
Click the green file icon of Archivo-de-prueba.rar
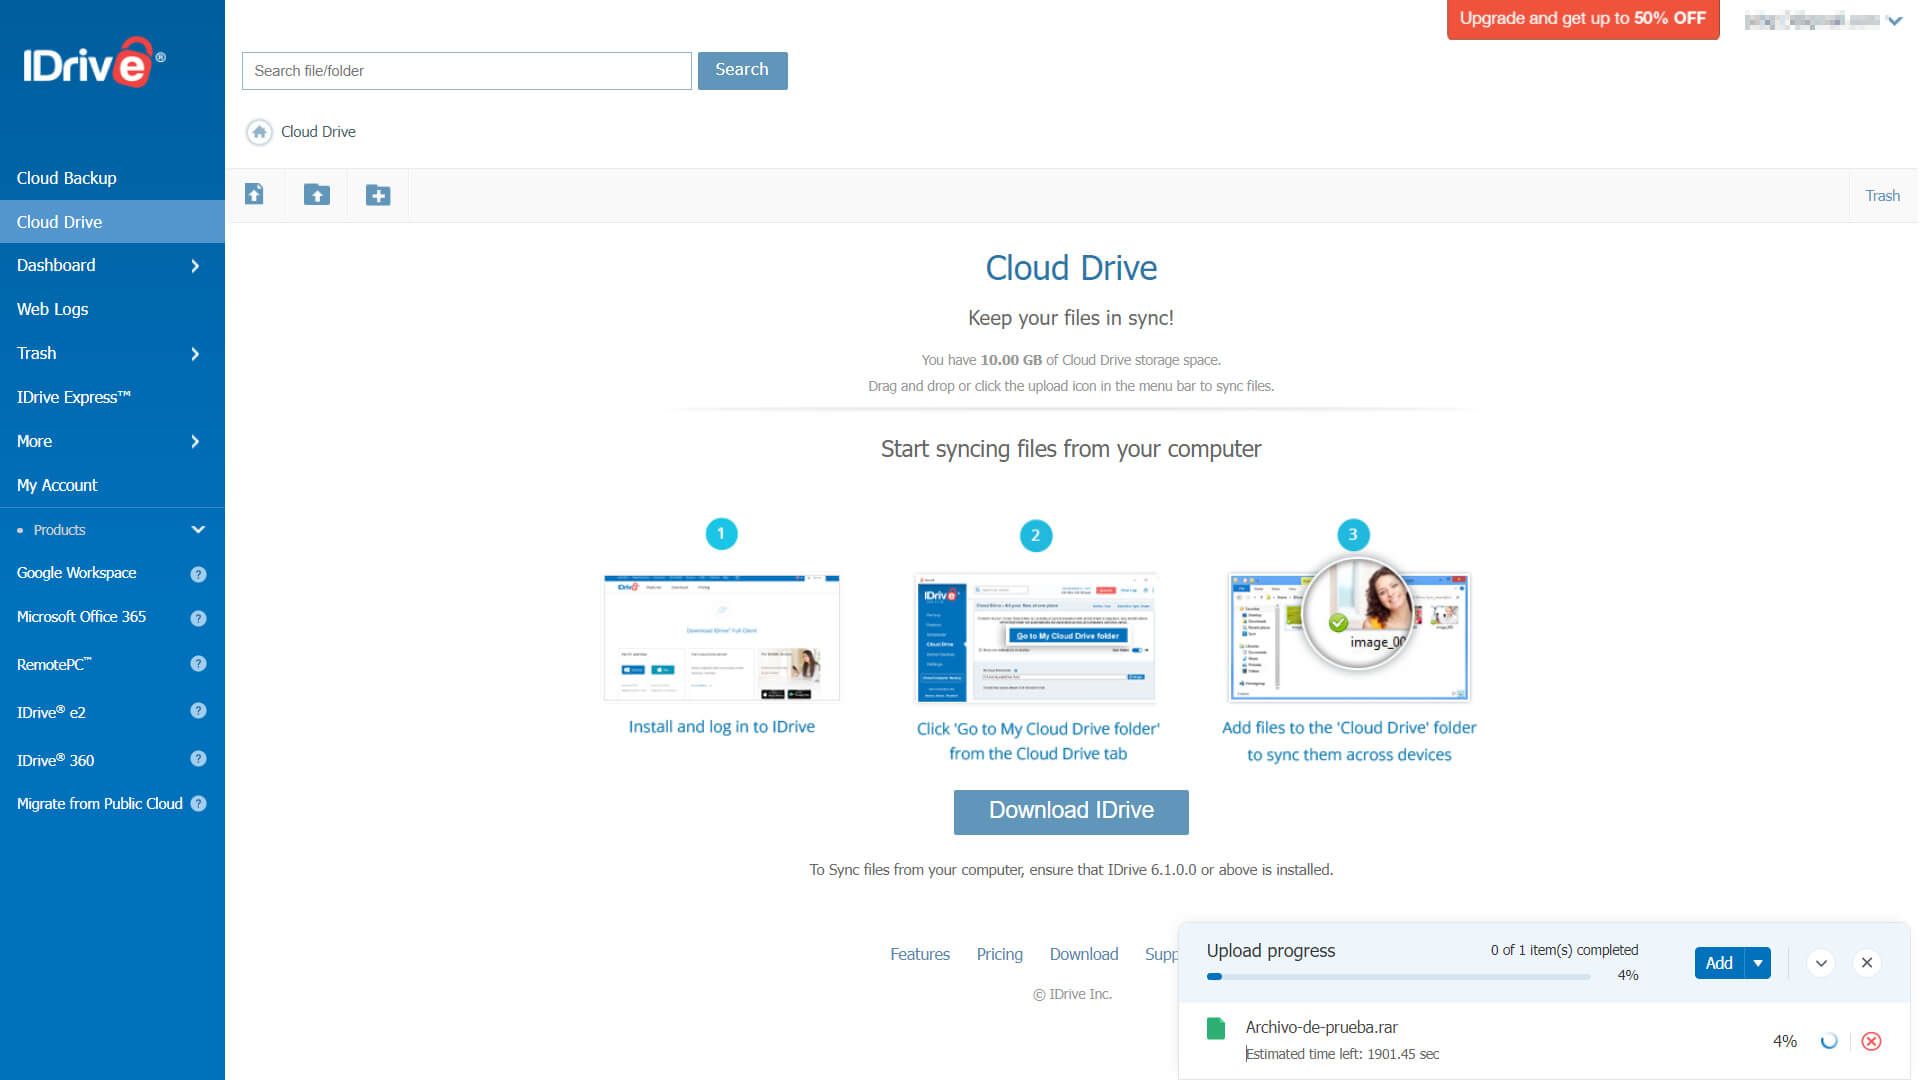[x=1216, y=1028]
